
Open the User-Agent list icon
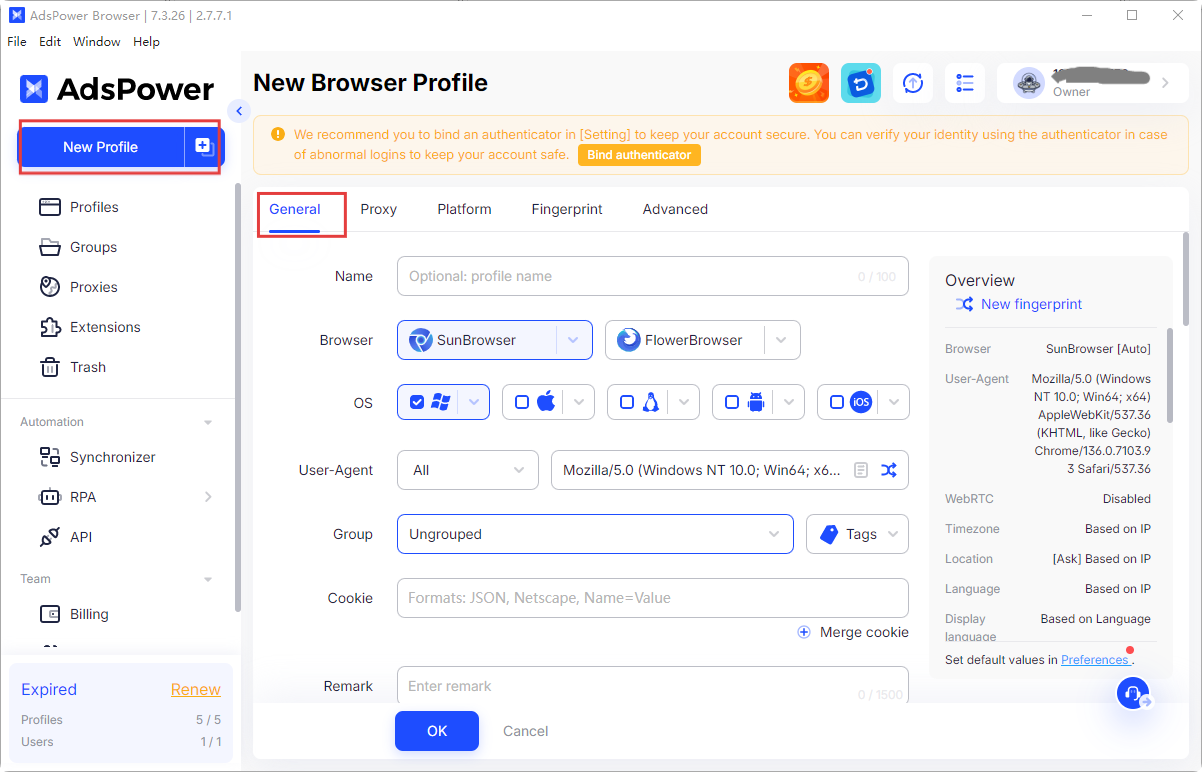point(860,470)
